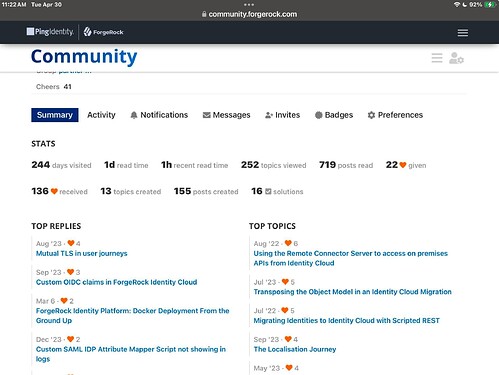Click the 16 solutions stat
499x375 pixels.
coord(277,191)
